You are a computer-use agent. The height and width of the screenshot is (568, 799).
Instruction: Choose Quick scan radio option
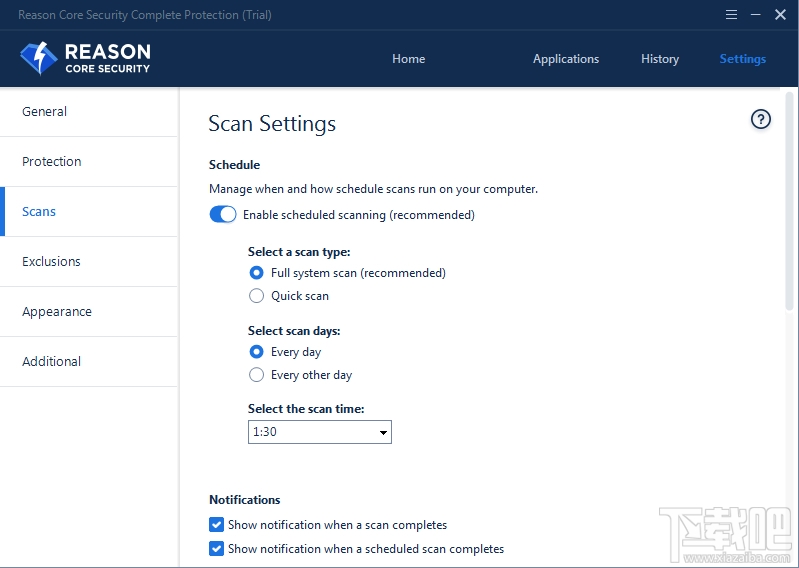pos(256,296)
